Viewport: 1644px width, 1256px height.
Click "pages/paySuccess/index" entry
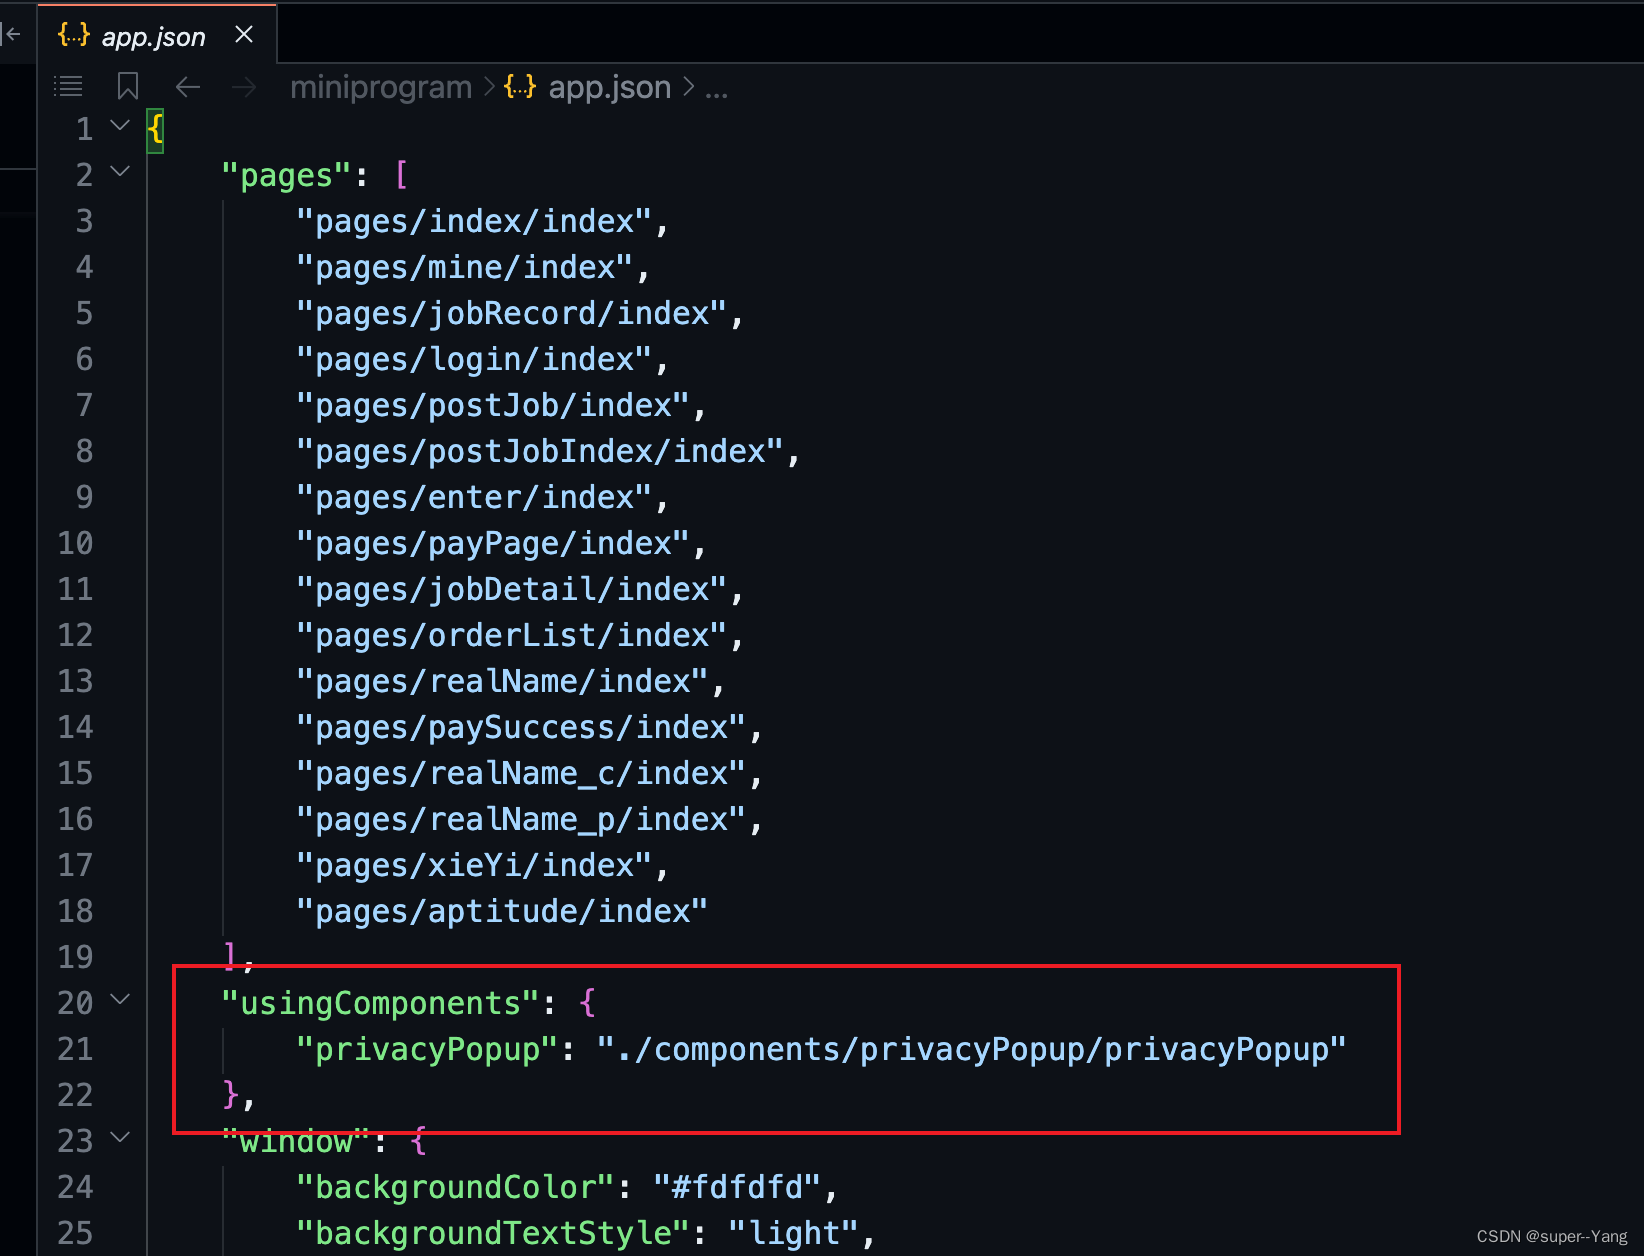click(x=521, y=728)
